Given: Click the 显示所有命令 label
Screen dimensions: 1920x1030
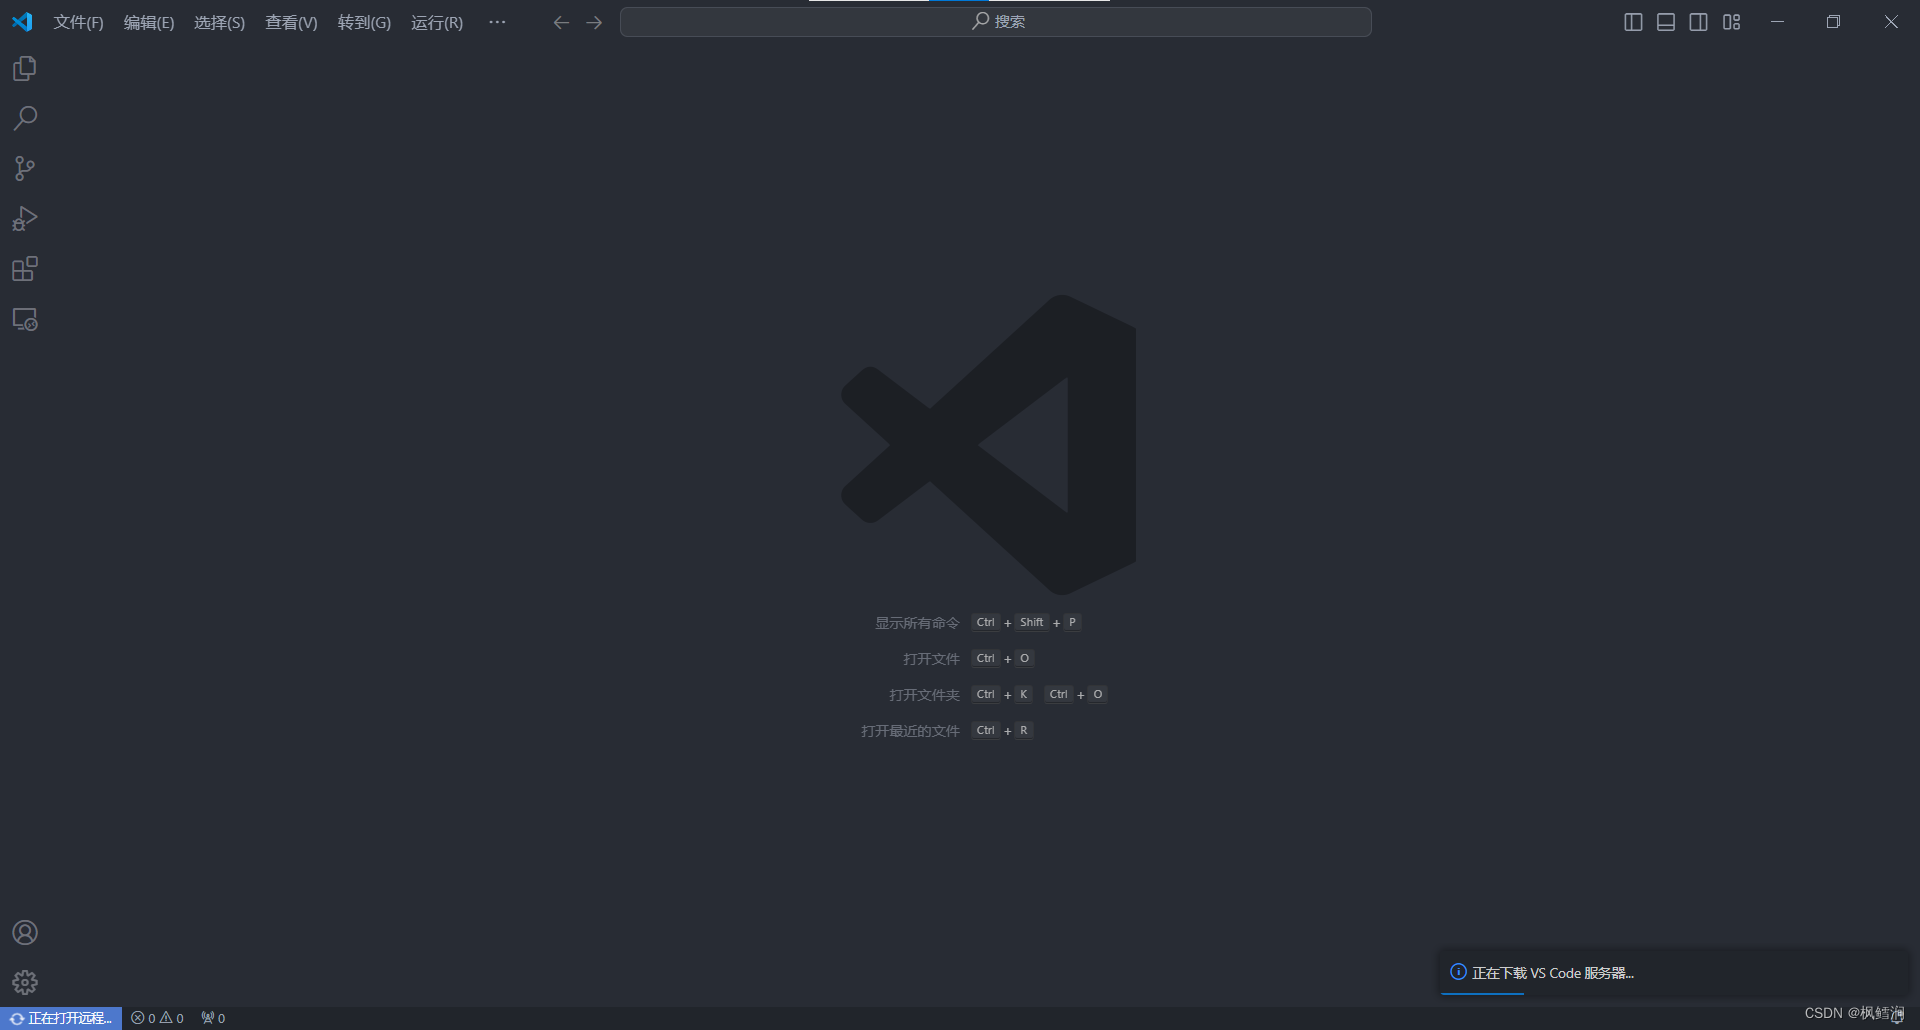Looking at the screenshot, I should click(x=917, y=623).
